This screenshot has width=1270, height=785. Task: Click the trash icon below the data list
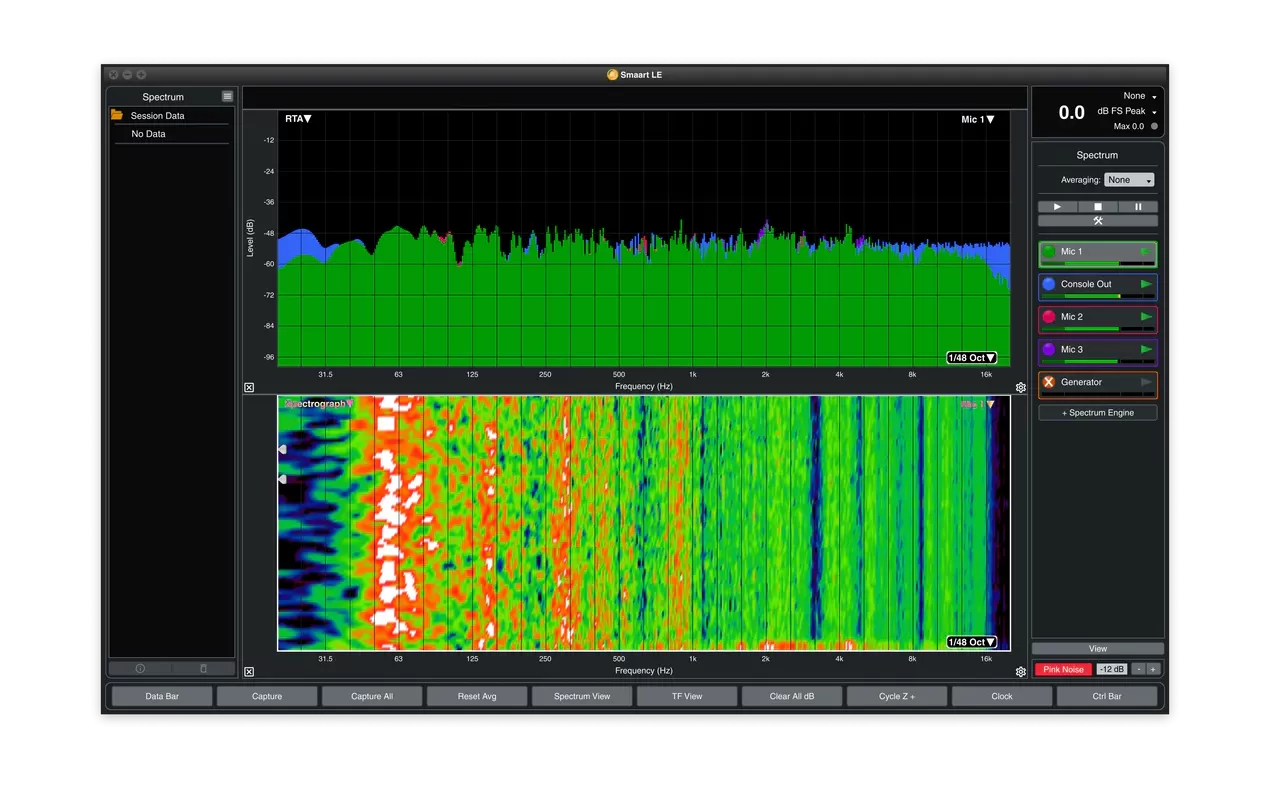coord(203,668)
